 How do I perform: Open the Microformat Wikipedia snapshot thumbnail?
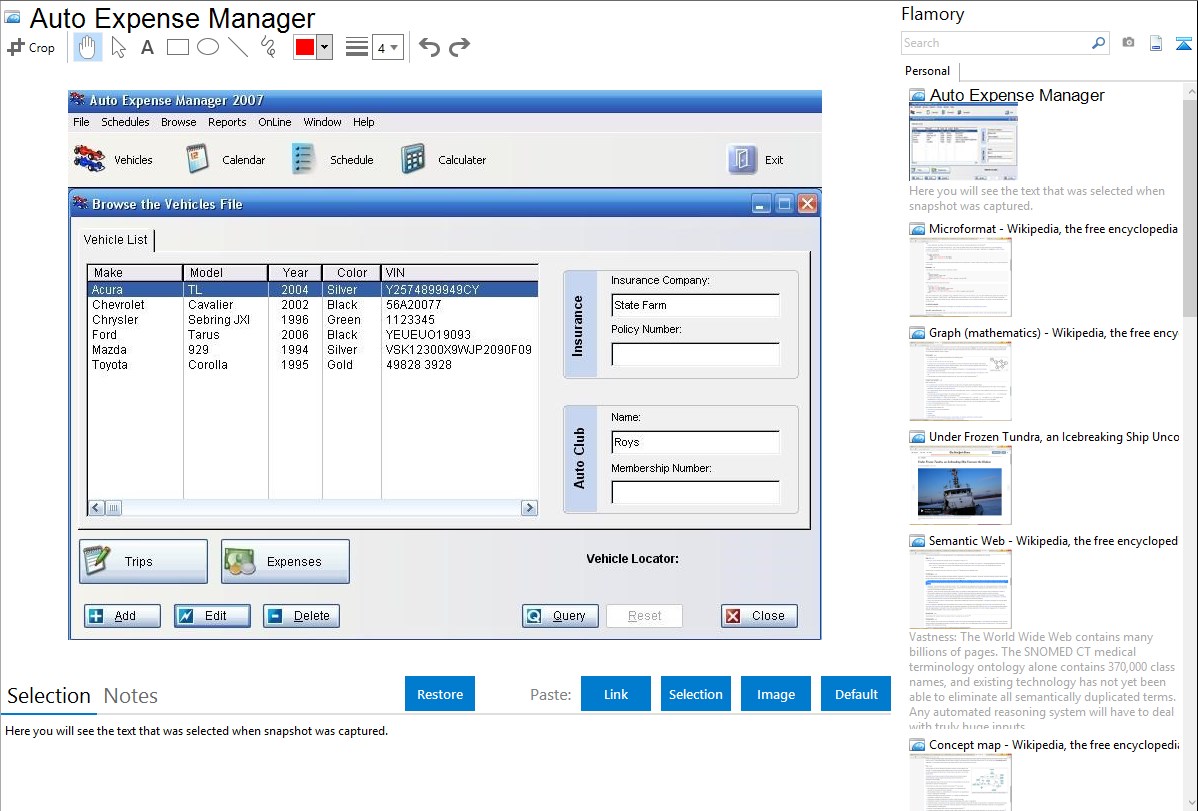(x=960, y=277)
